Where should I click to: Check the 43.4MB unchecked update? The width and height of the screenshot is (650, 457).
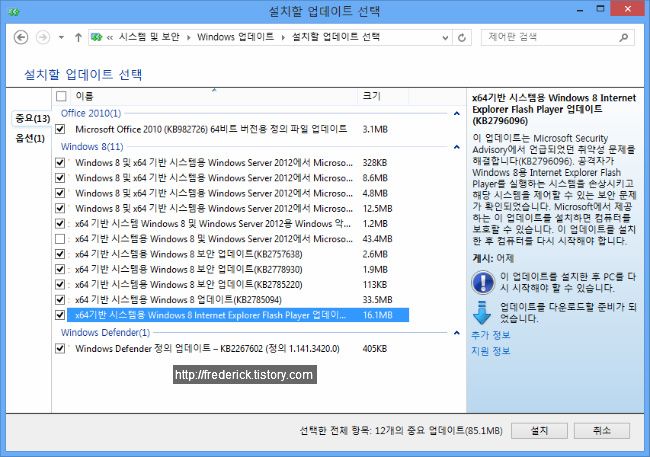coord(60,239)
